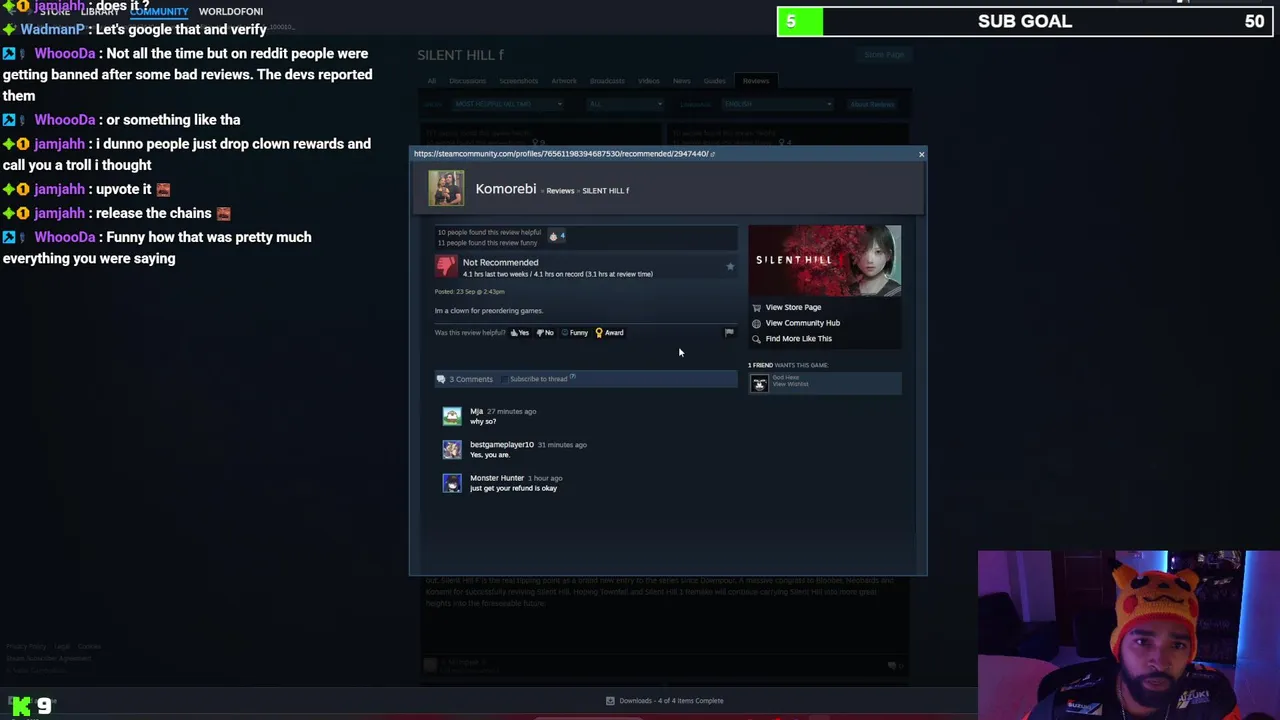Open the friend's View Wishlist link
The height and width of the screenshot is (720, 1280).
[790, 385]
